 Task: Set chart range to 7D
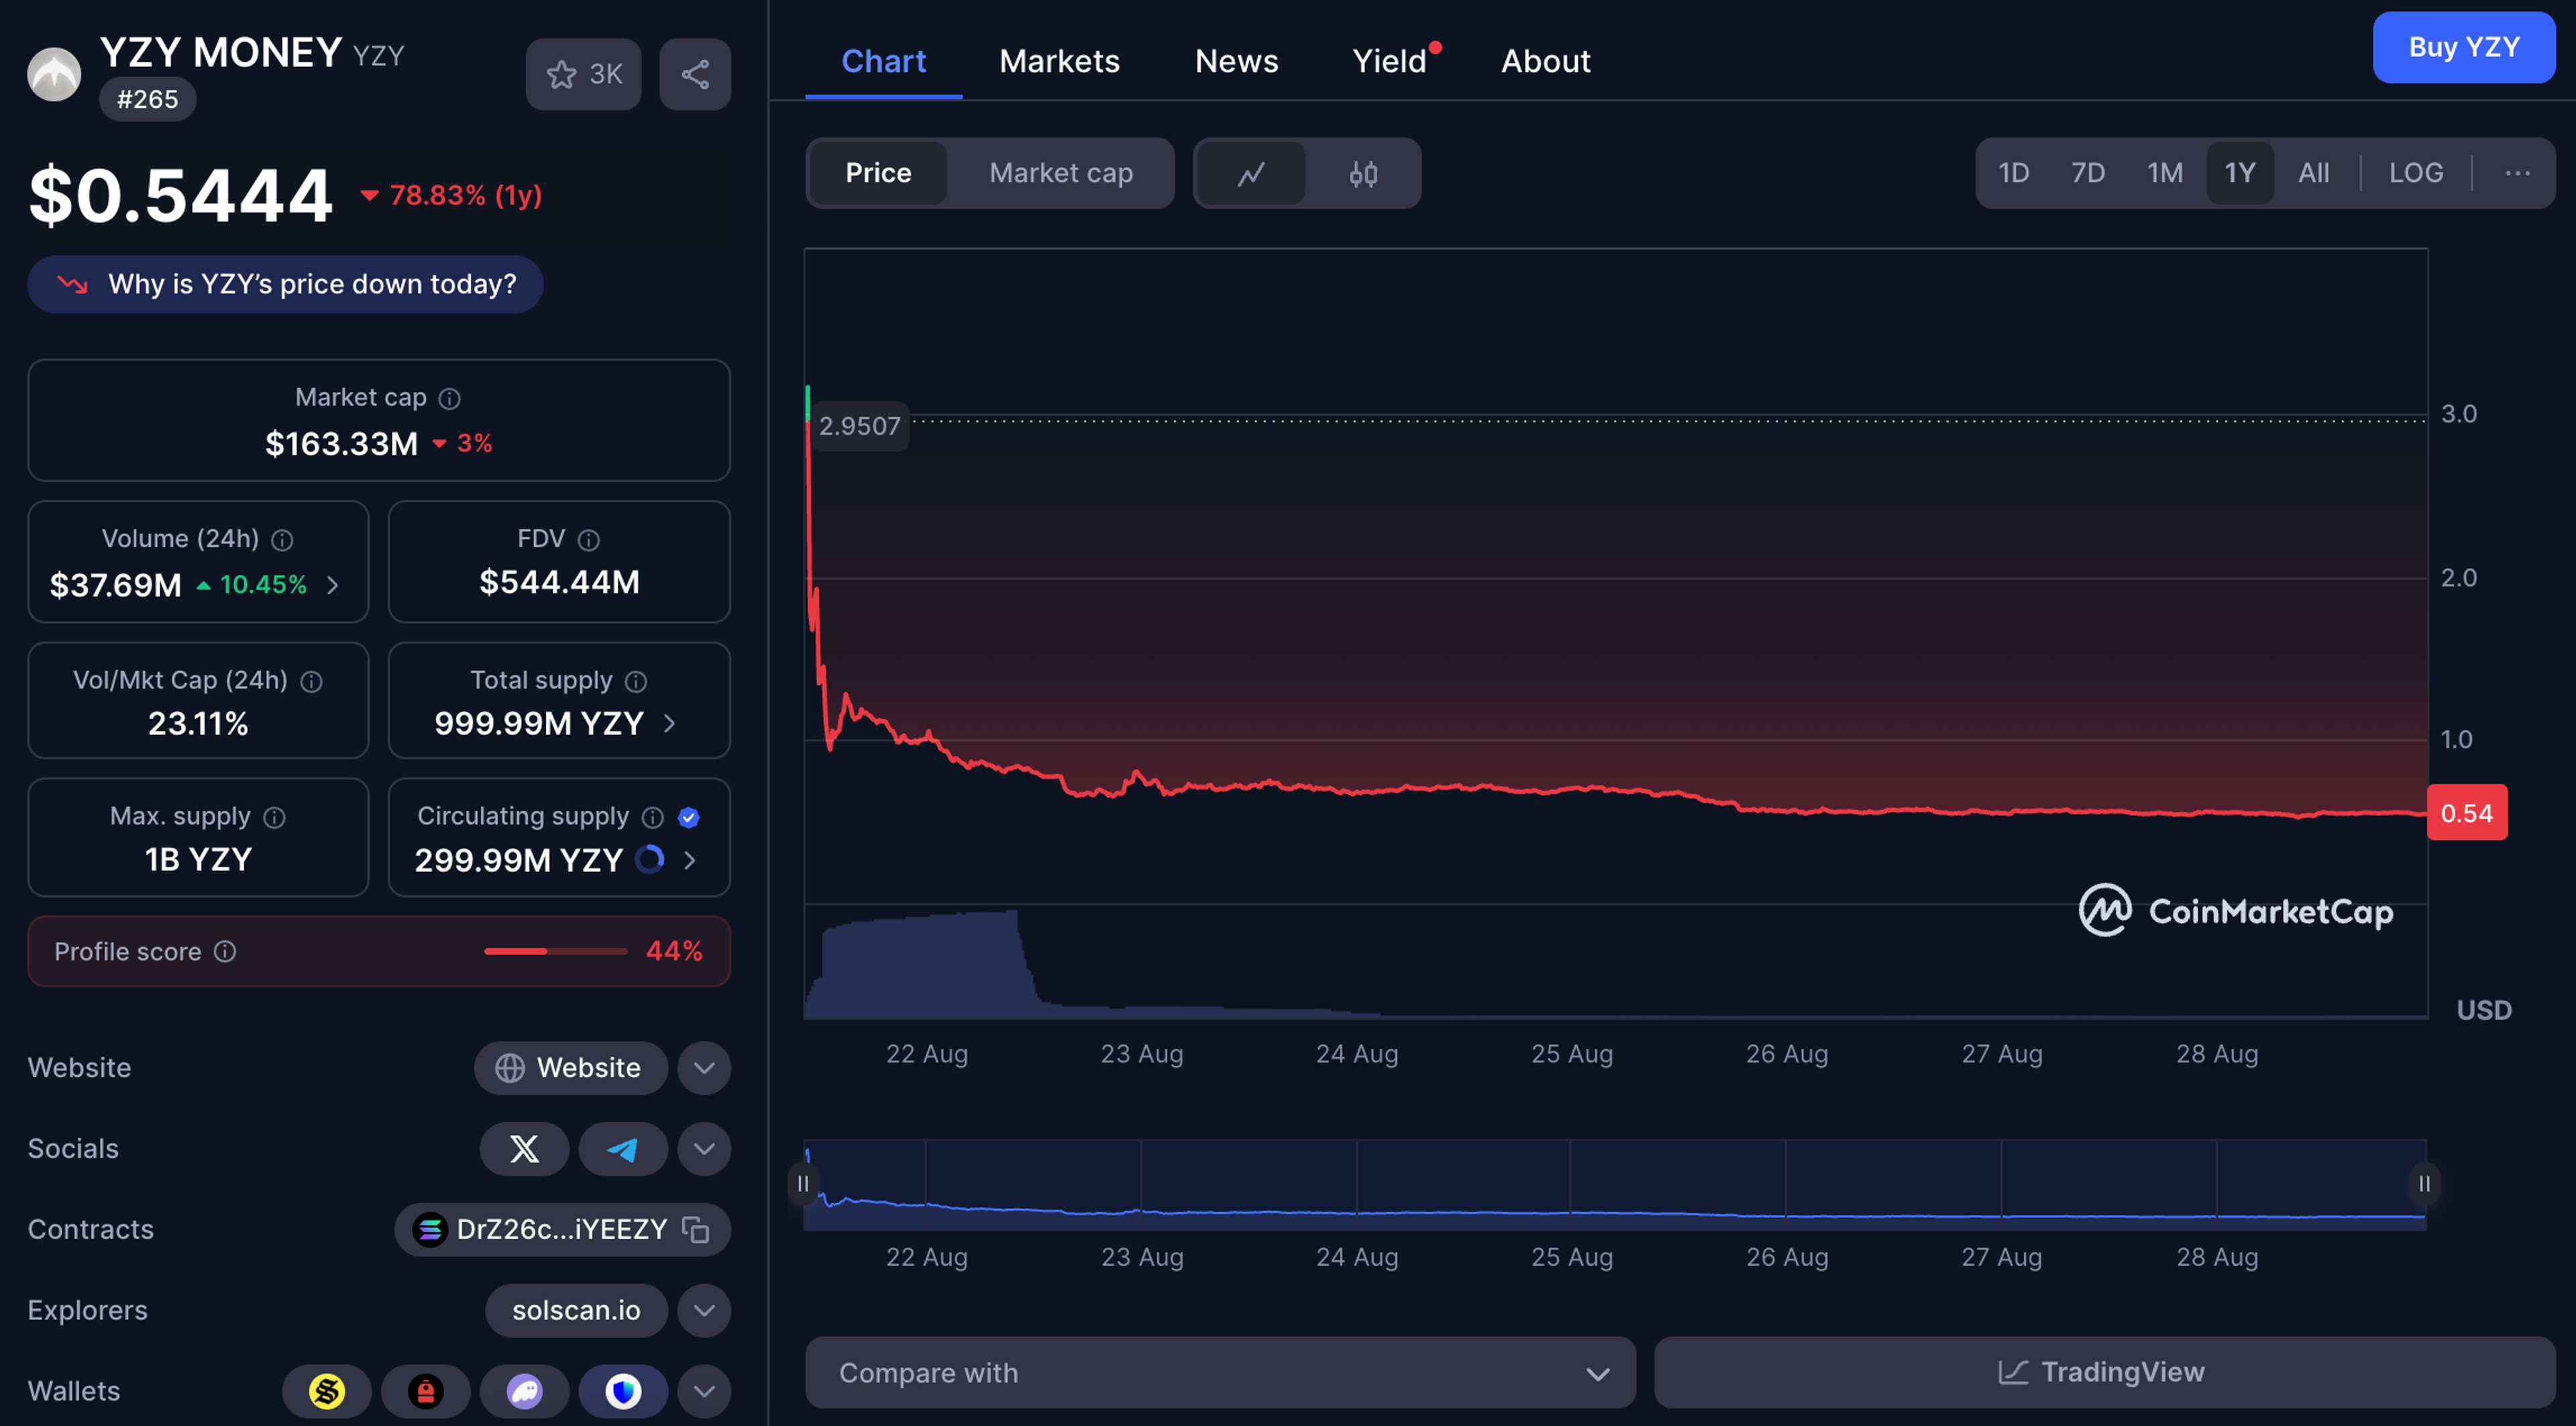click(x=2088, y=173)
